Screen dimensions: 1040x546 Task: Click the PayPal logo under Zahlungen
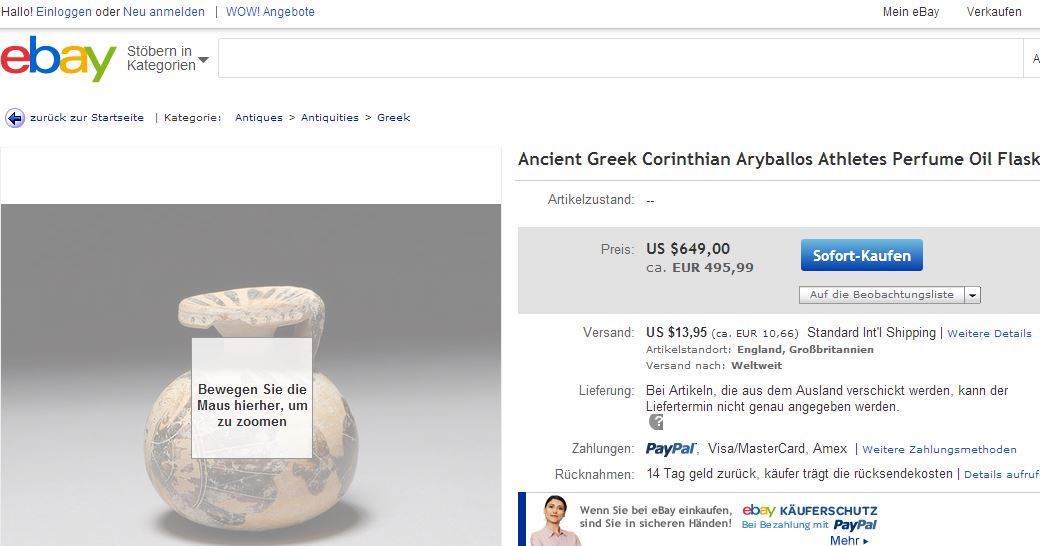[x=671, y=449]
